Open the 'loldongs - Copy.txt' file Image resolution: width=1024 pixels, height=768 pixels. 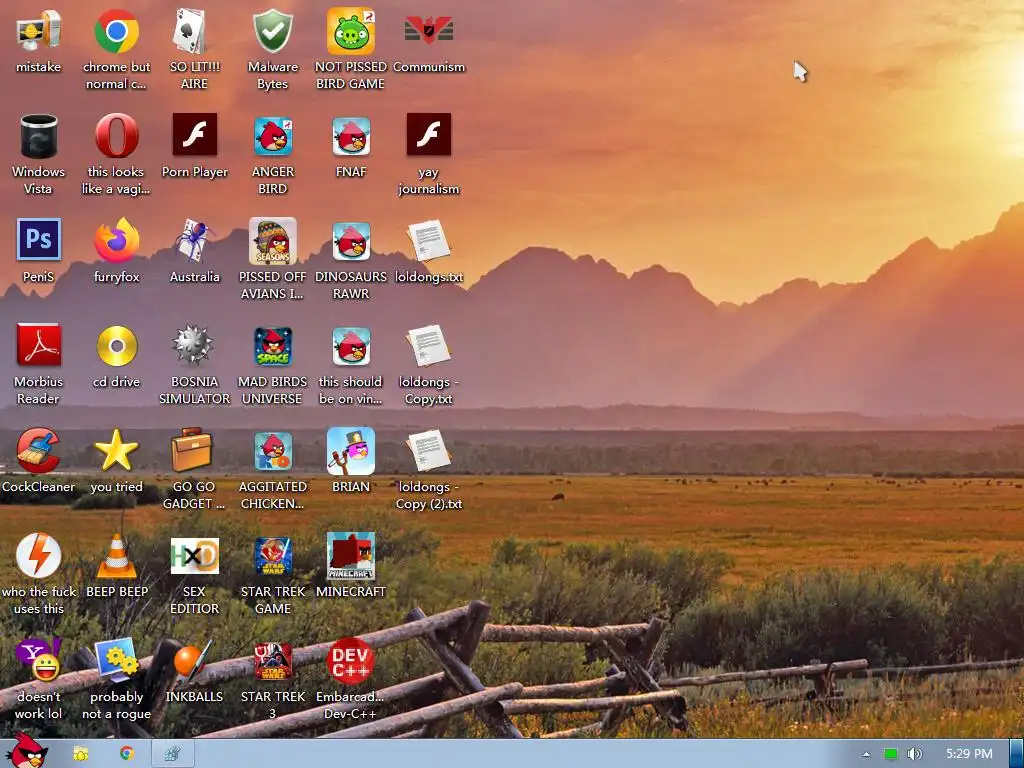(x=428, y=346)
